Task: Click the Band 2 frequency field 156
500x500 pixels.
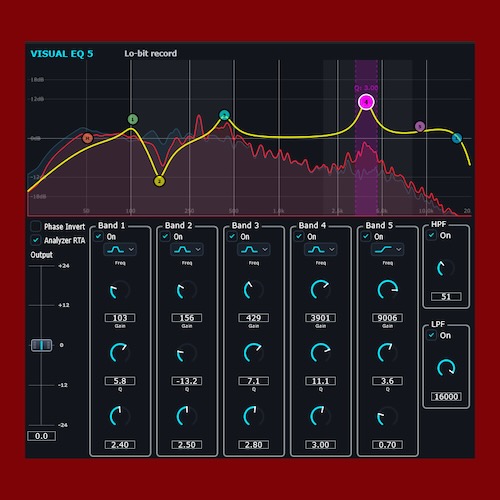Action: 187,318
